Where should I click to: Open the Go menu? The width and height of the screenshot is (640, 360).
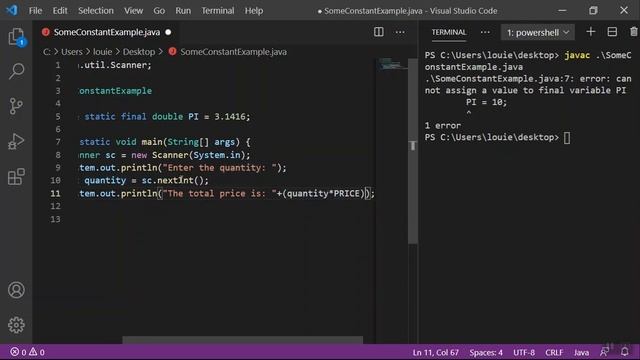coord(159,11)
